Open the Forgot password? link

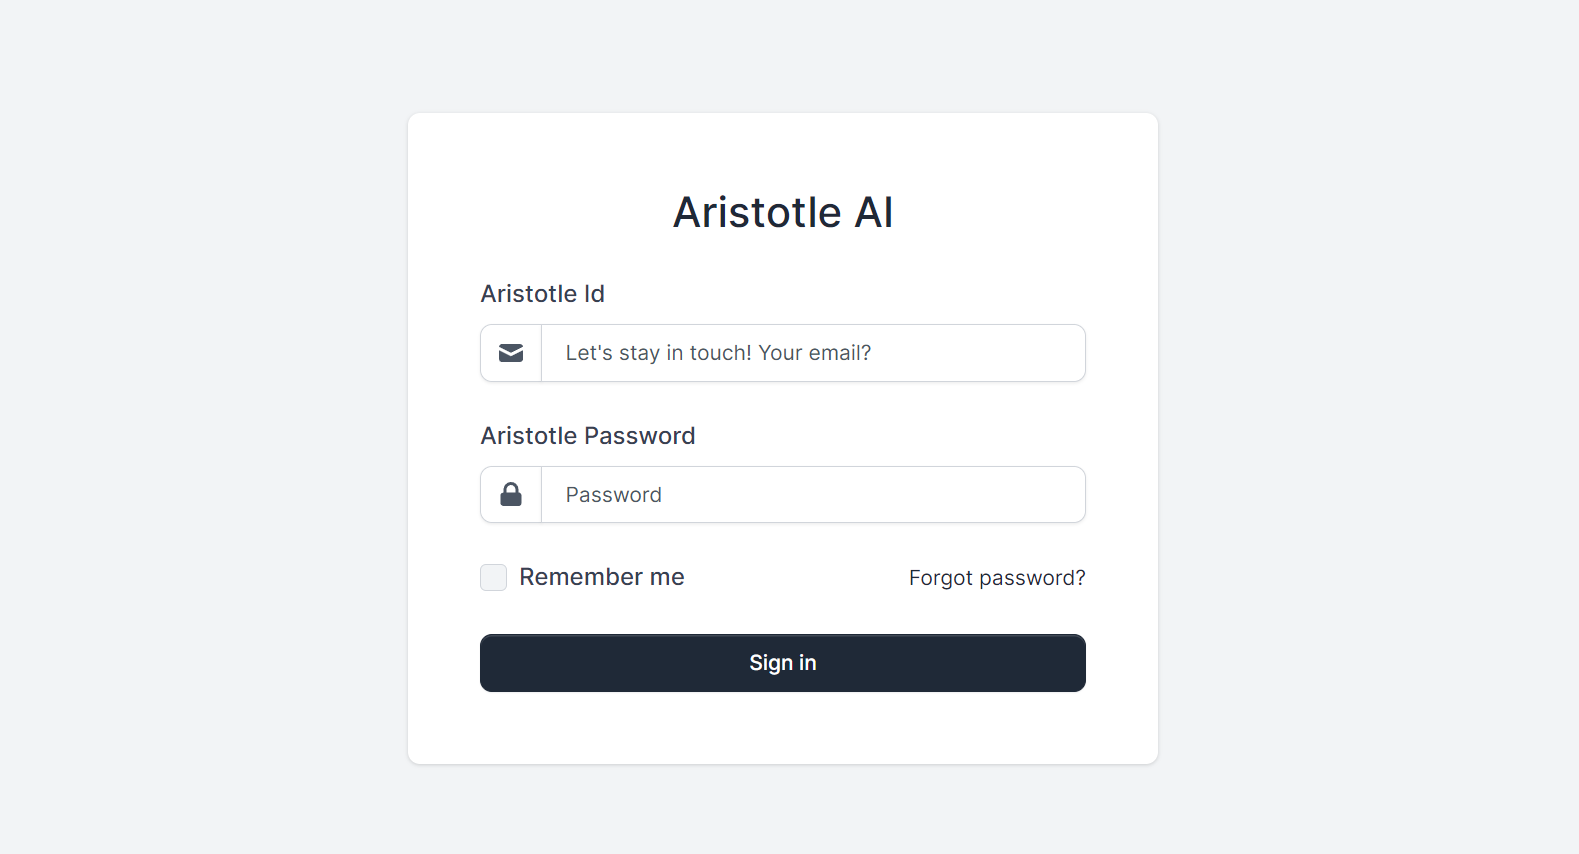pos(996,578)
